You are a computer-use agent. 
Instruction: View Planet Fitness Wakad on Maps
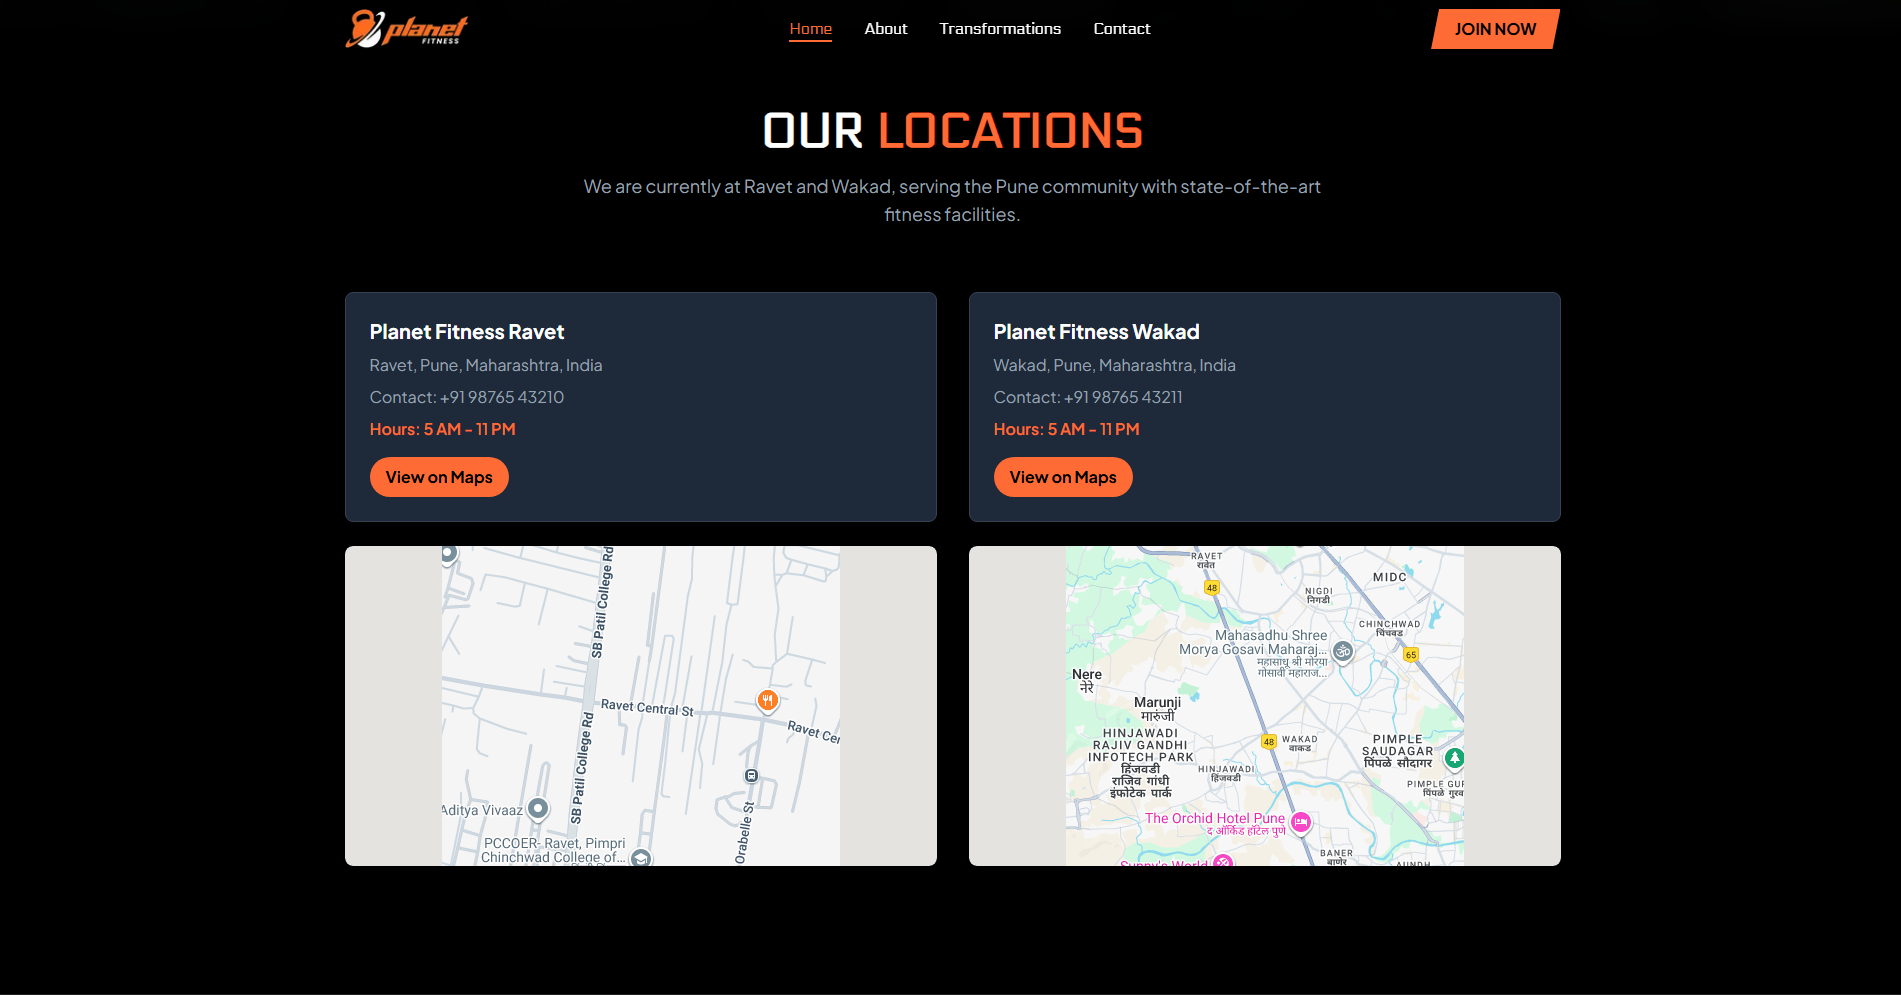(1063, 477)
